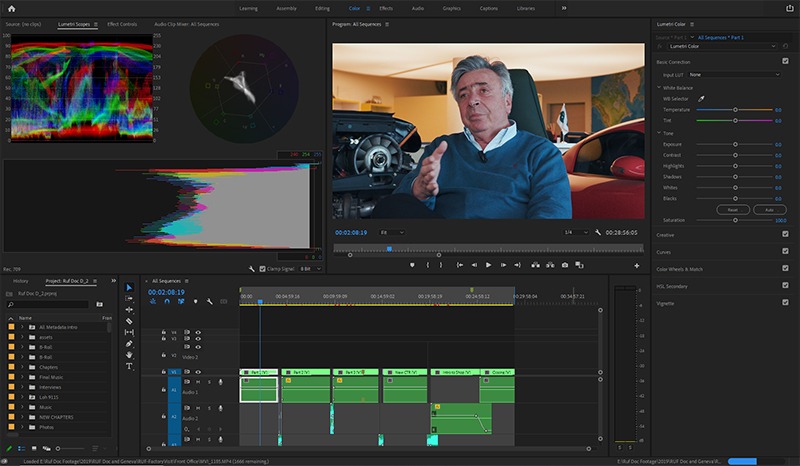Toggle Creative section checkbox

785,234
